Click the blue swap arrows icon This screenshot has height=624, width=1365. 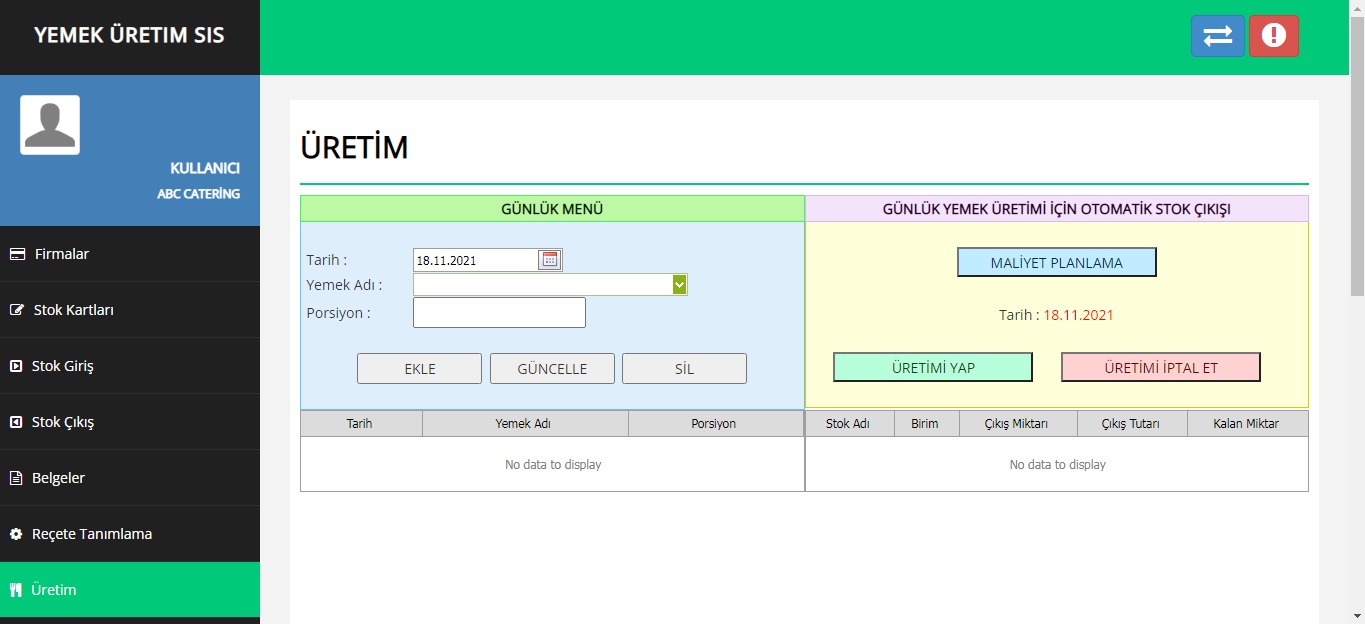pyautogui.click(x=1217, y=36)
